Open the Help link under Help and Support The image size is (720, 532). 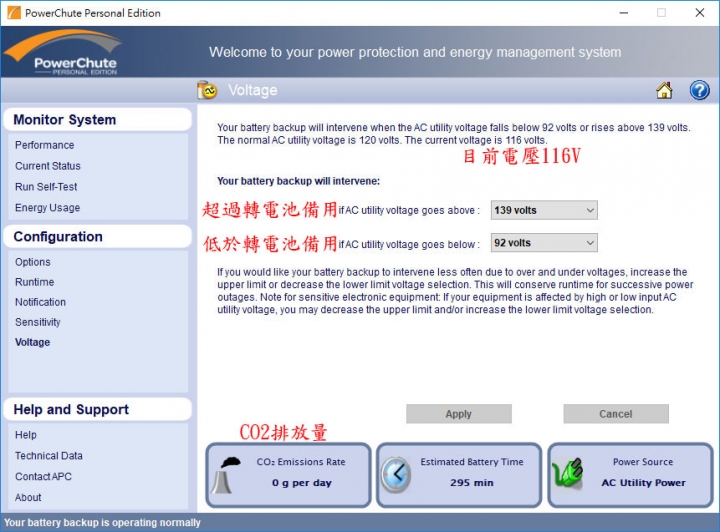coord(26,435)
